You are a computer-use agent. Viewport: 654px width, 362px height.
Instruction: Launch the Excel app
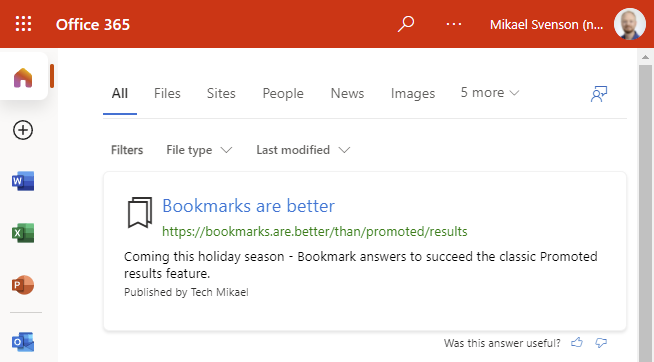tap(23, 233)
